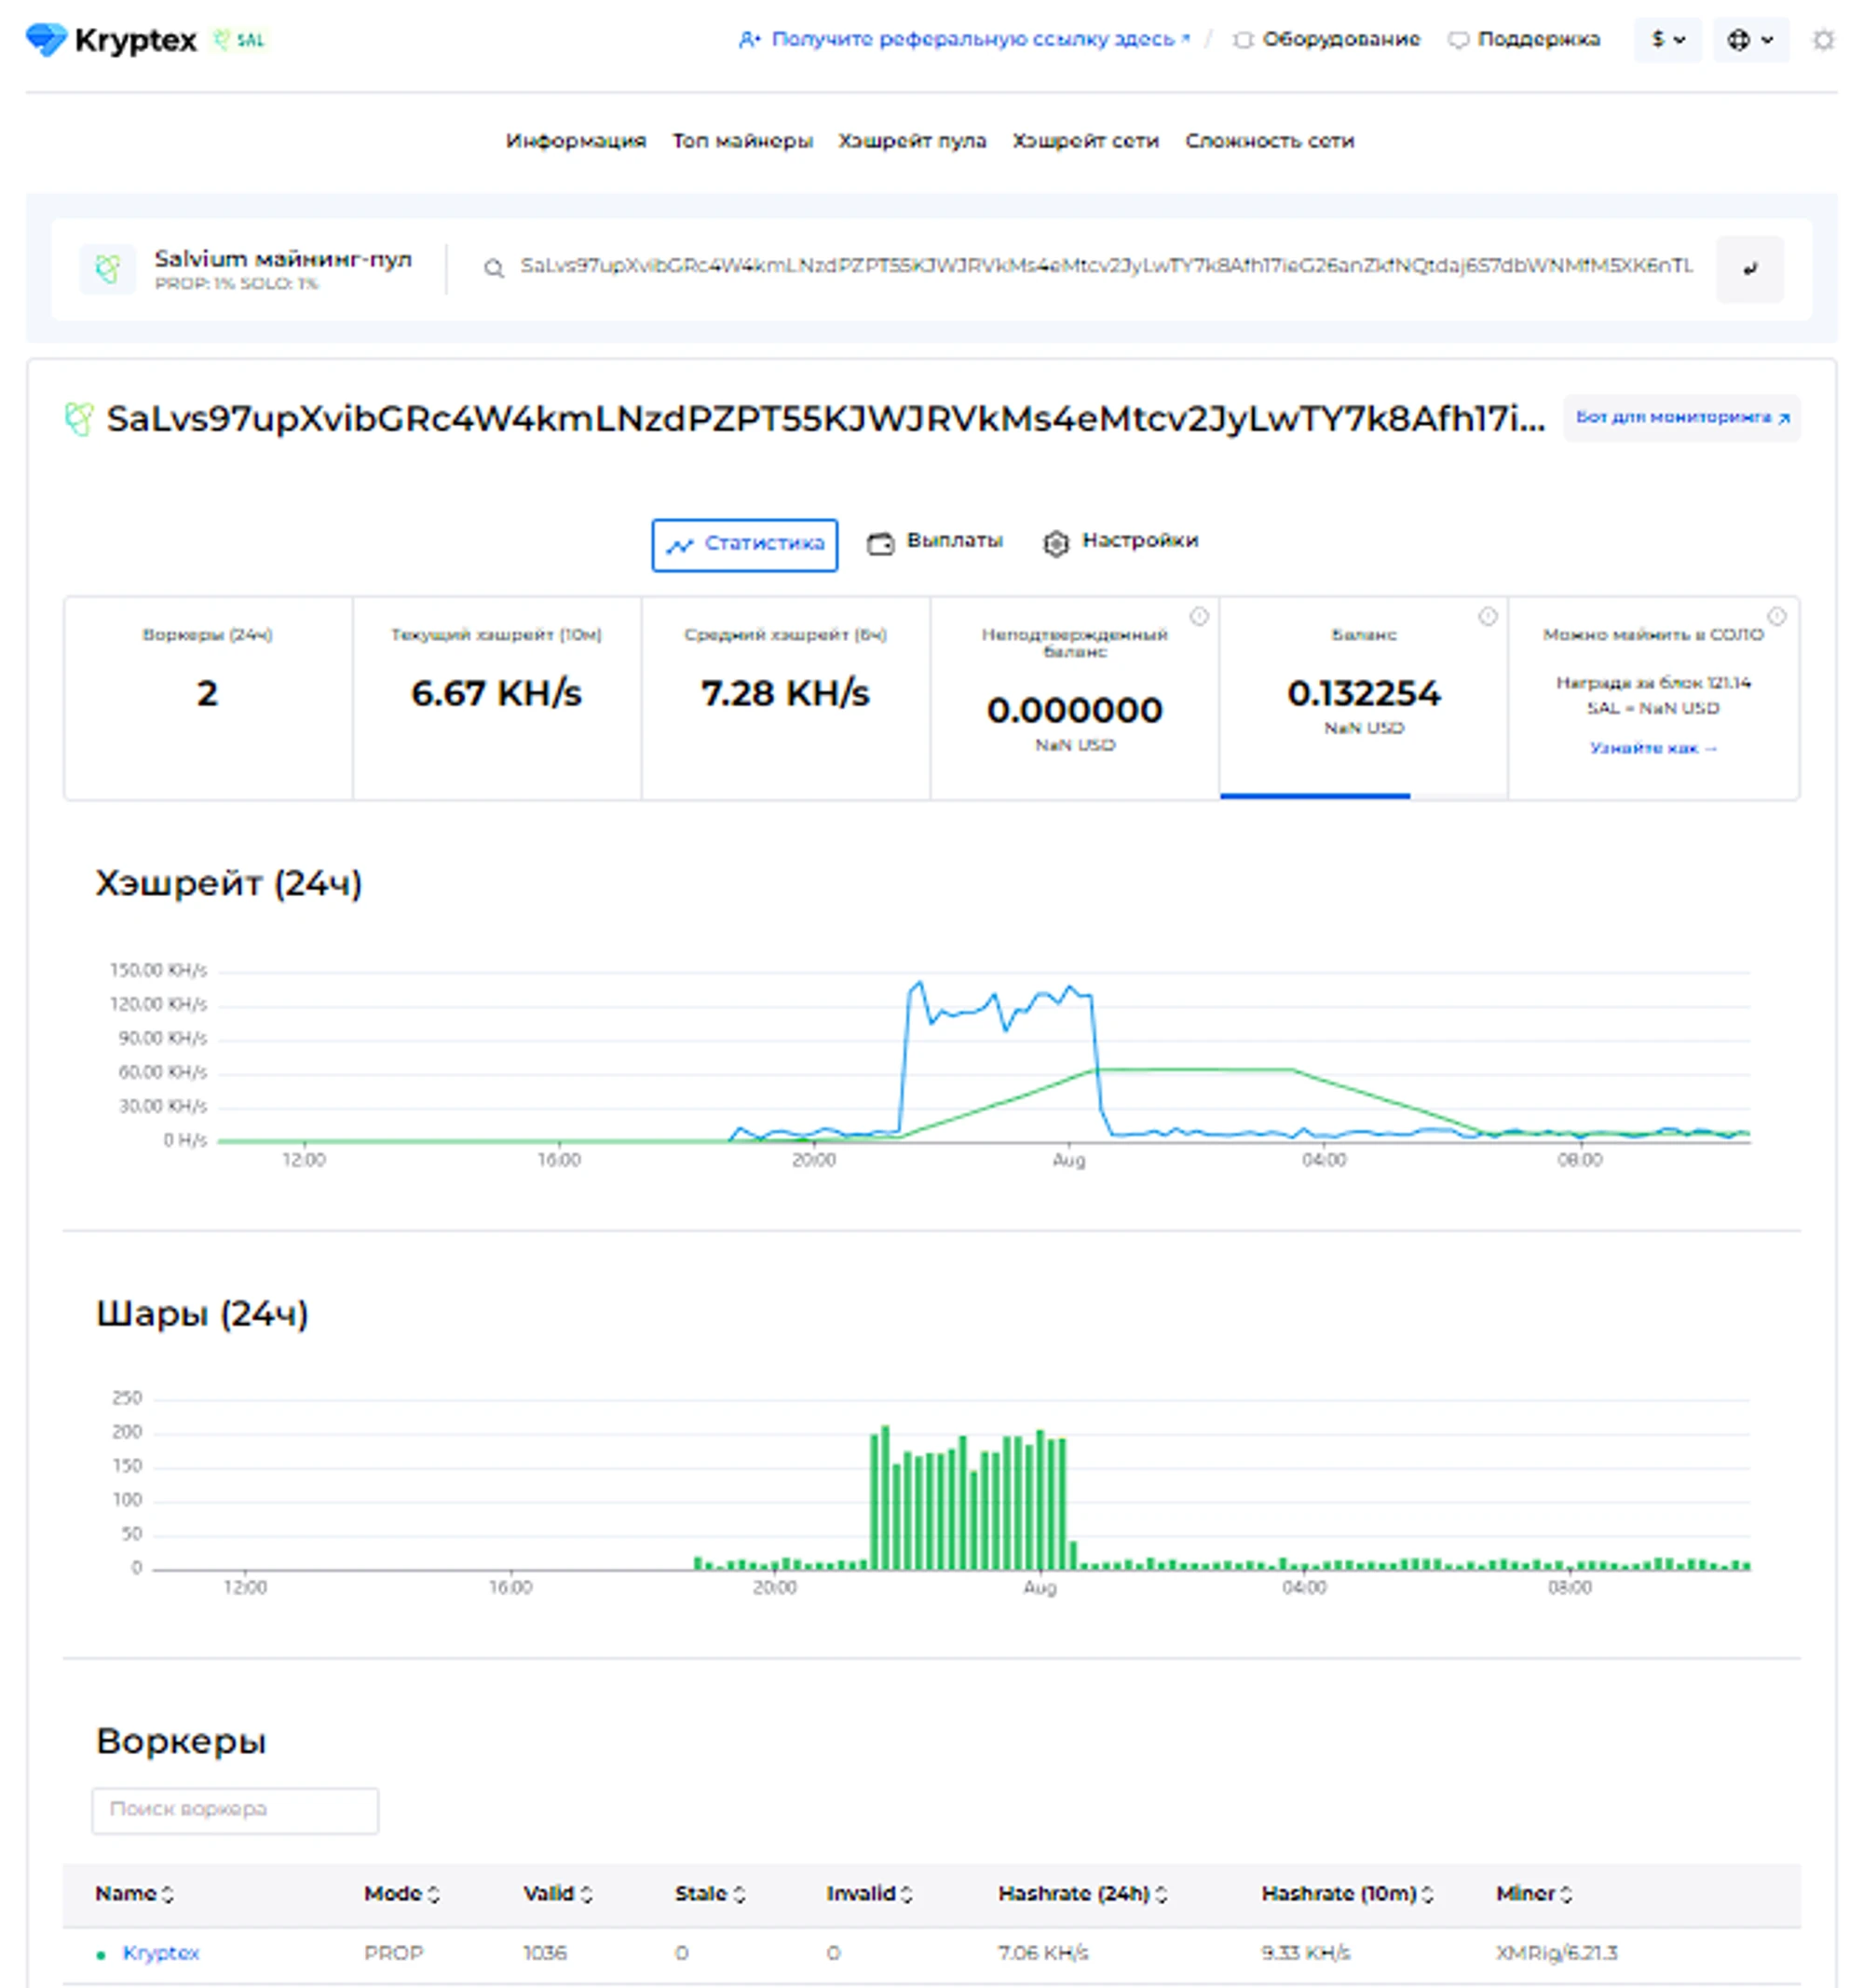1863x1988 pixels.
Task: Click info icon on Баланс card
Action: (1487, 617)
